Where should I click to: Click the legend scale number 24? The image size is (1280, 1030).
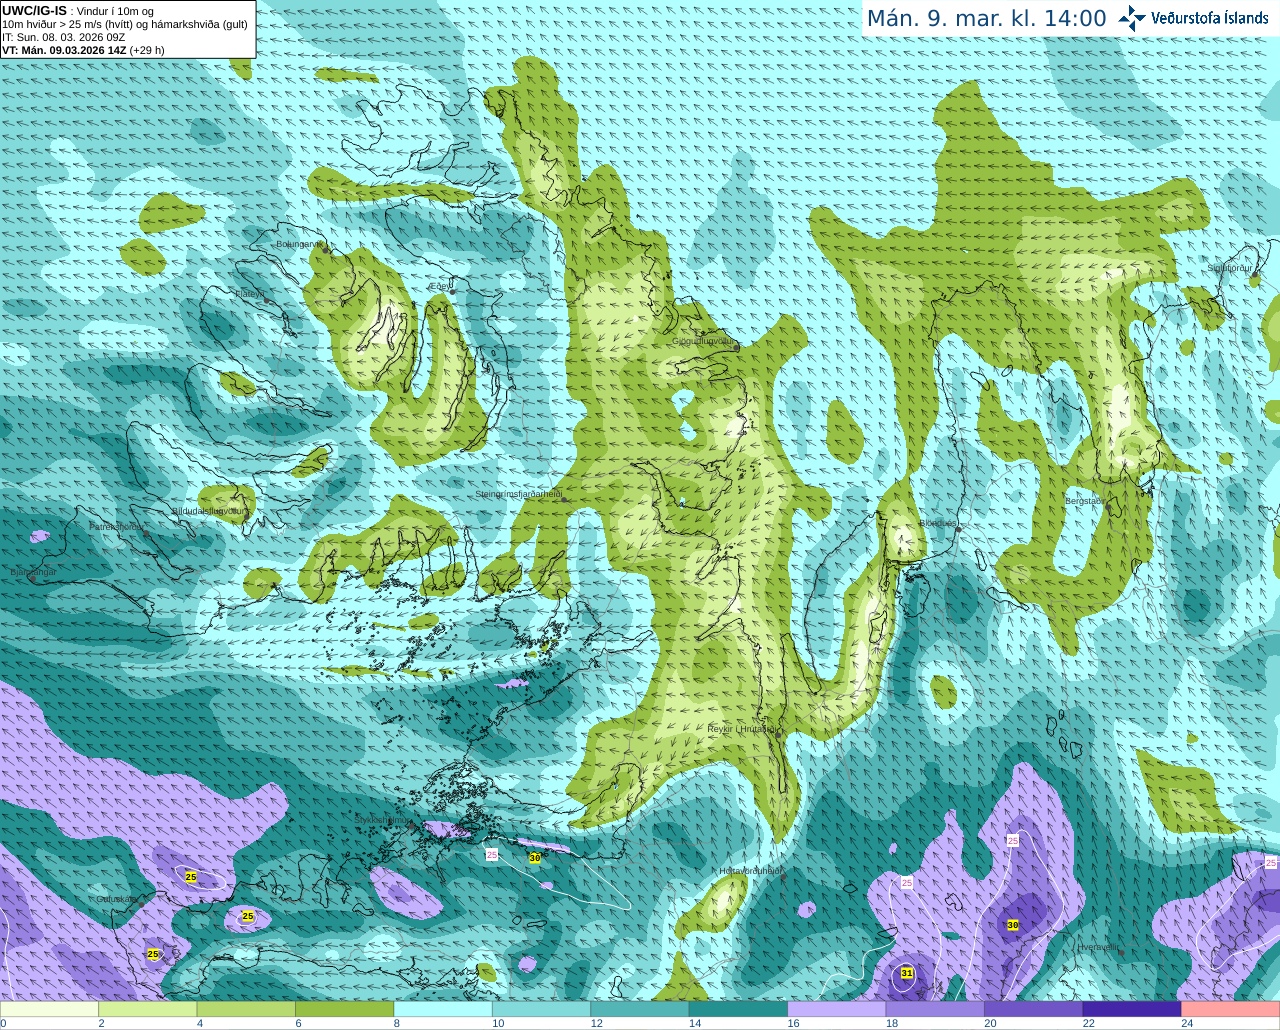point(1187,1023)
